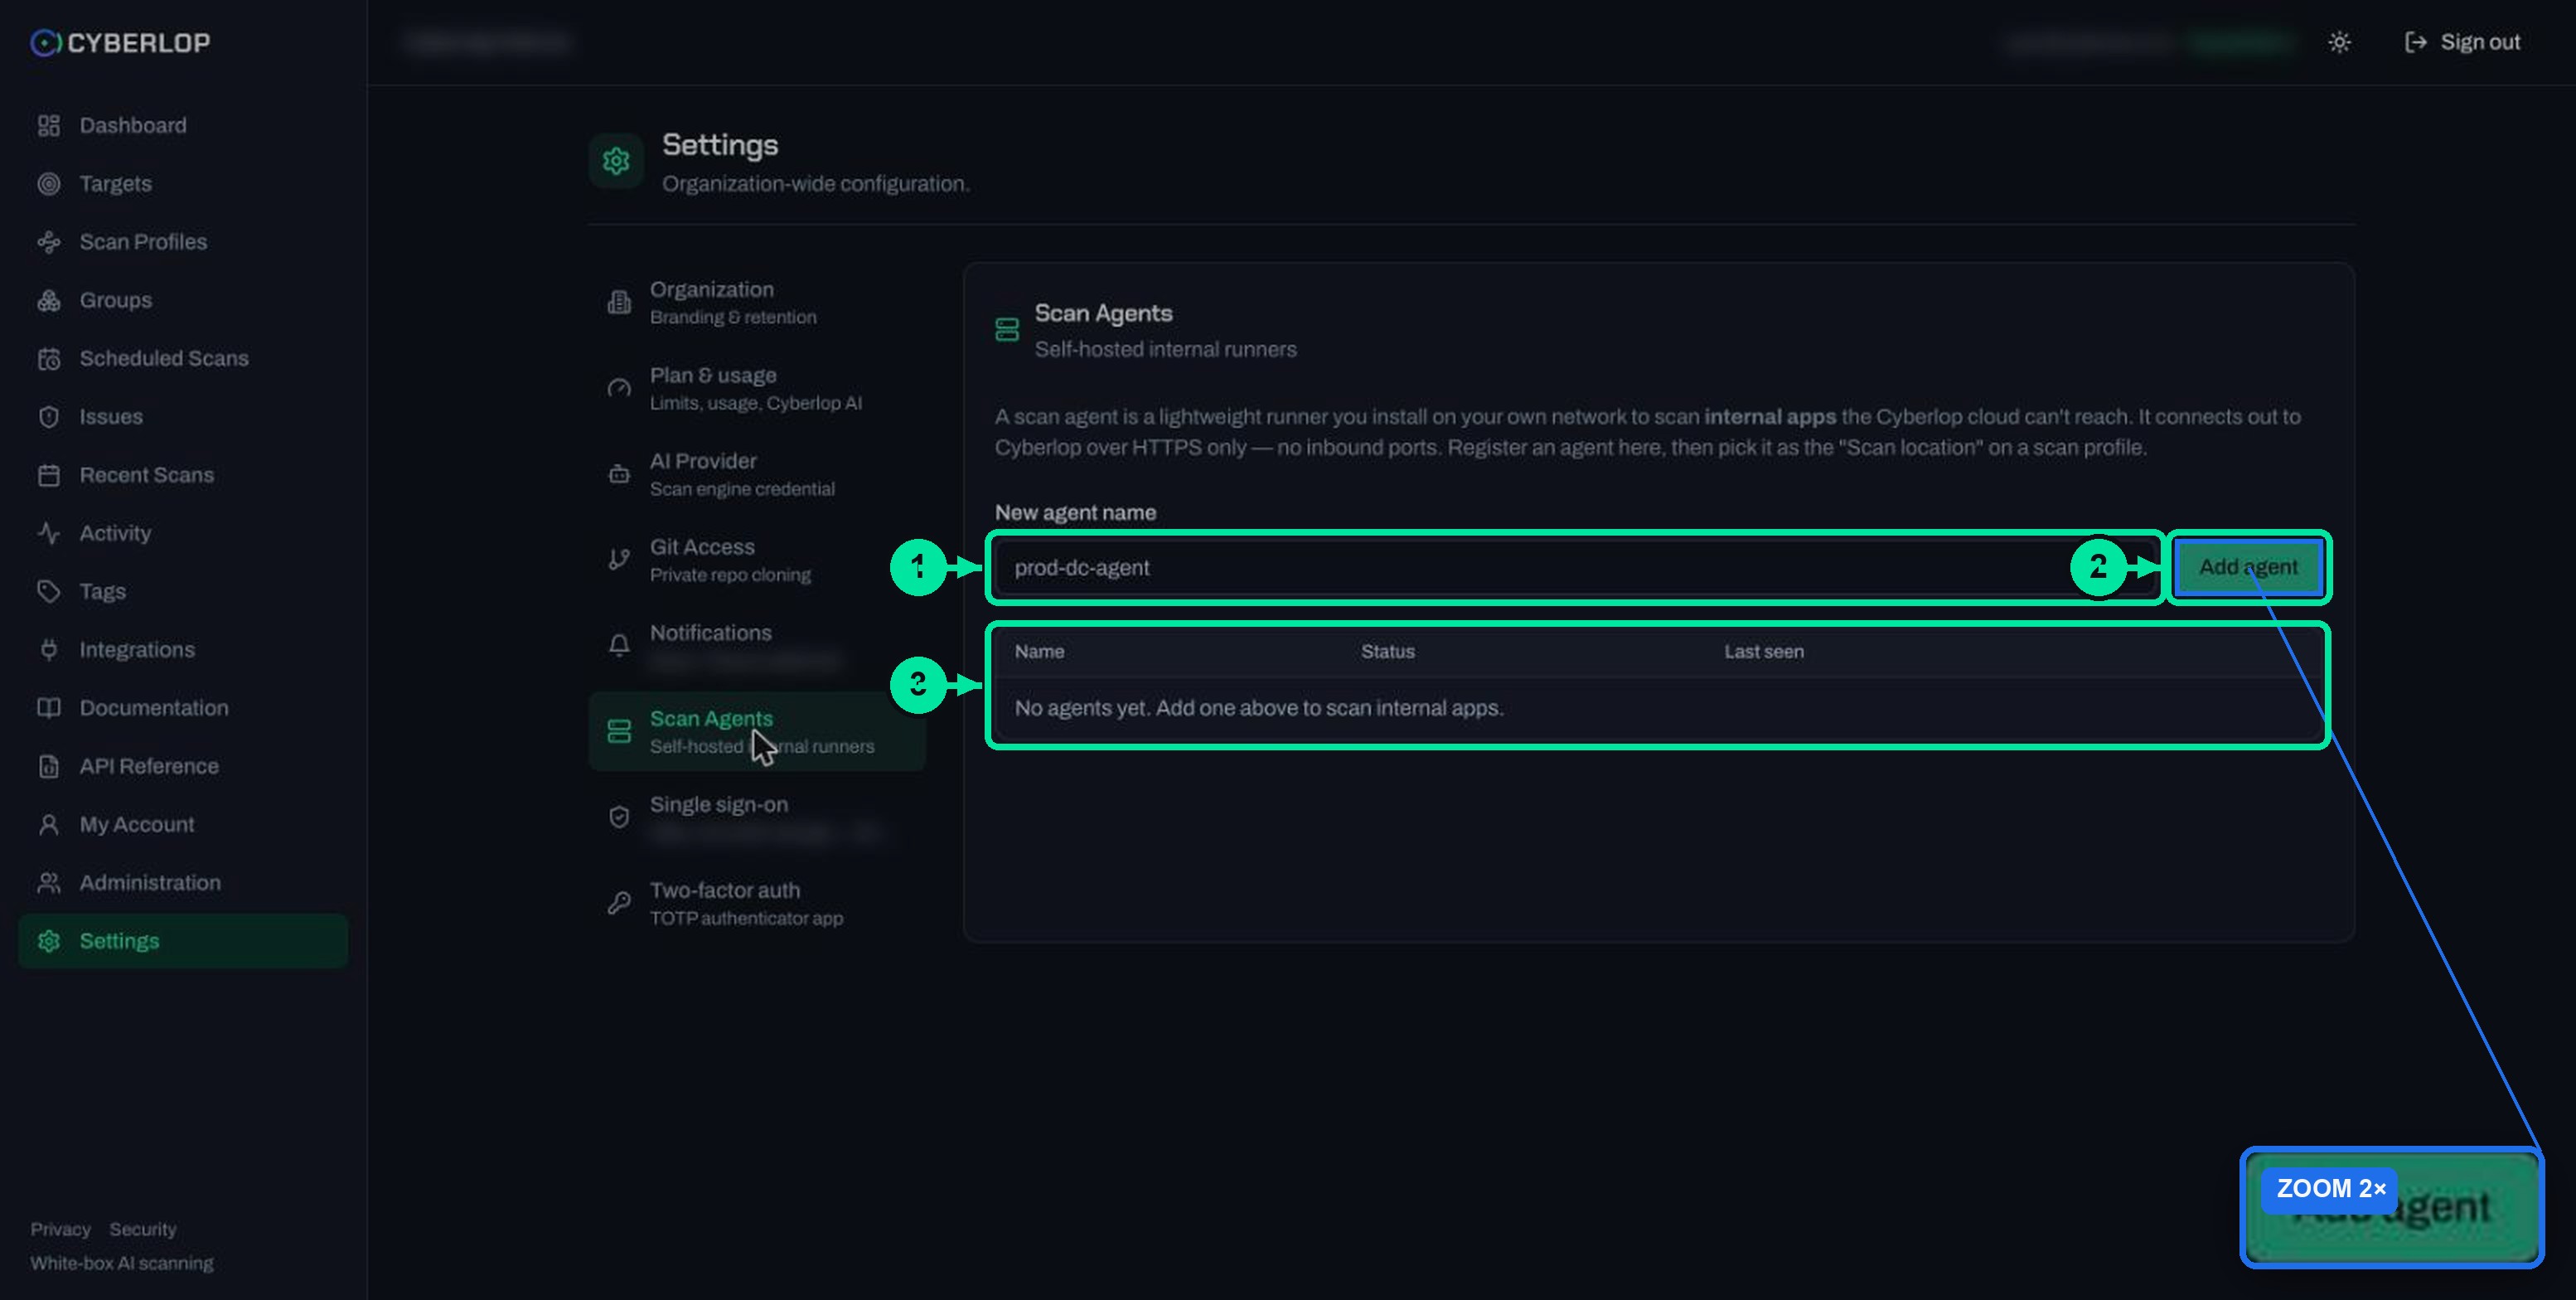Click the API Reference file icon

pyautogui.click(x=48, y=766)
